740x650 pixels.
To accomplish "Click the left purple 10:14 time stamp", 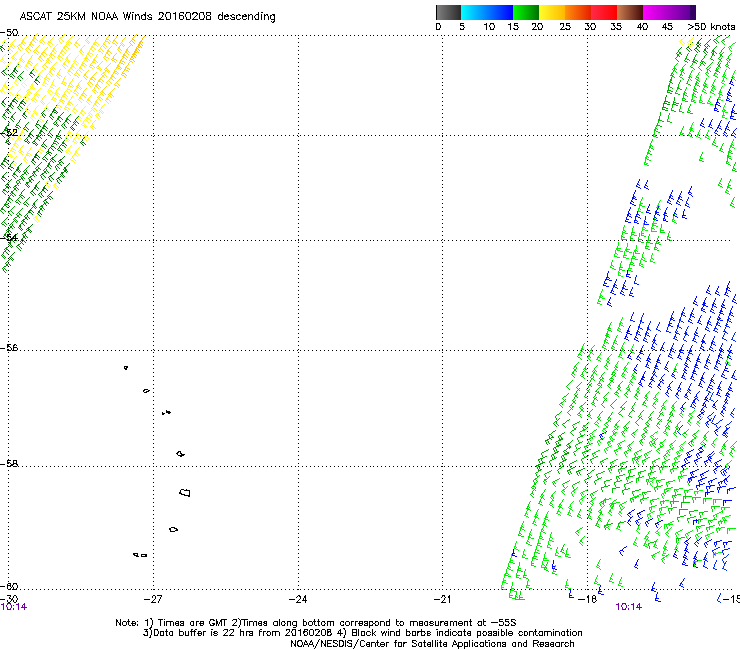I will [14, 607].
